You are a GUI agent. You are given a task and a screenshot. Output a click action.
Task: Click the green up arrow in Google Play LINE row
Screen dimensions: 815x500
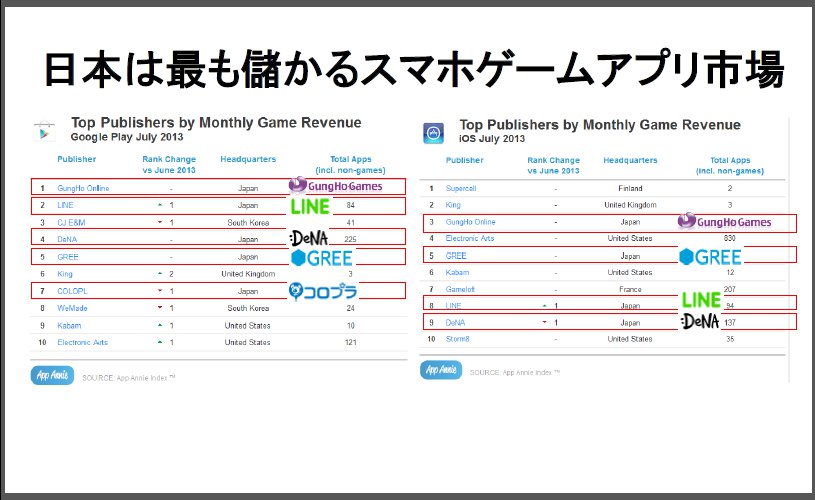[x=160, y=205]
